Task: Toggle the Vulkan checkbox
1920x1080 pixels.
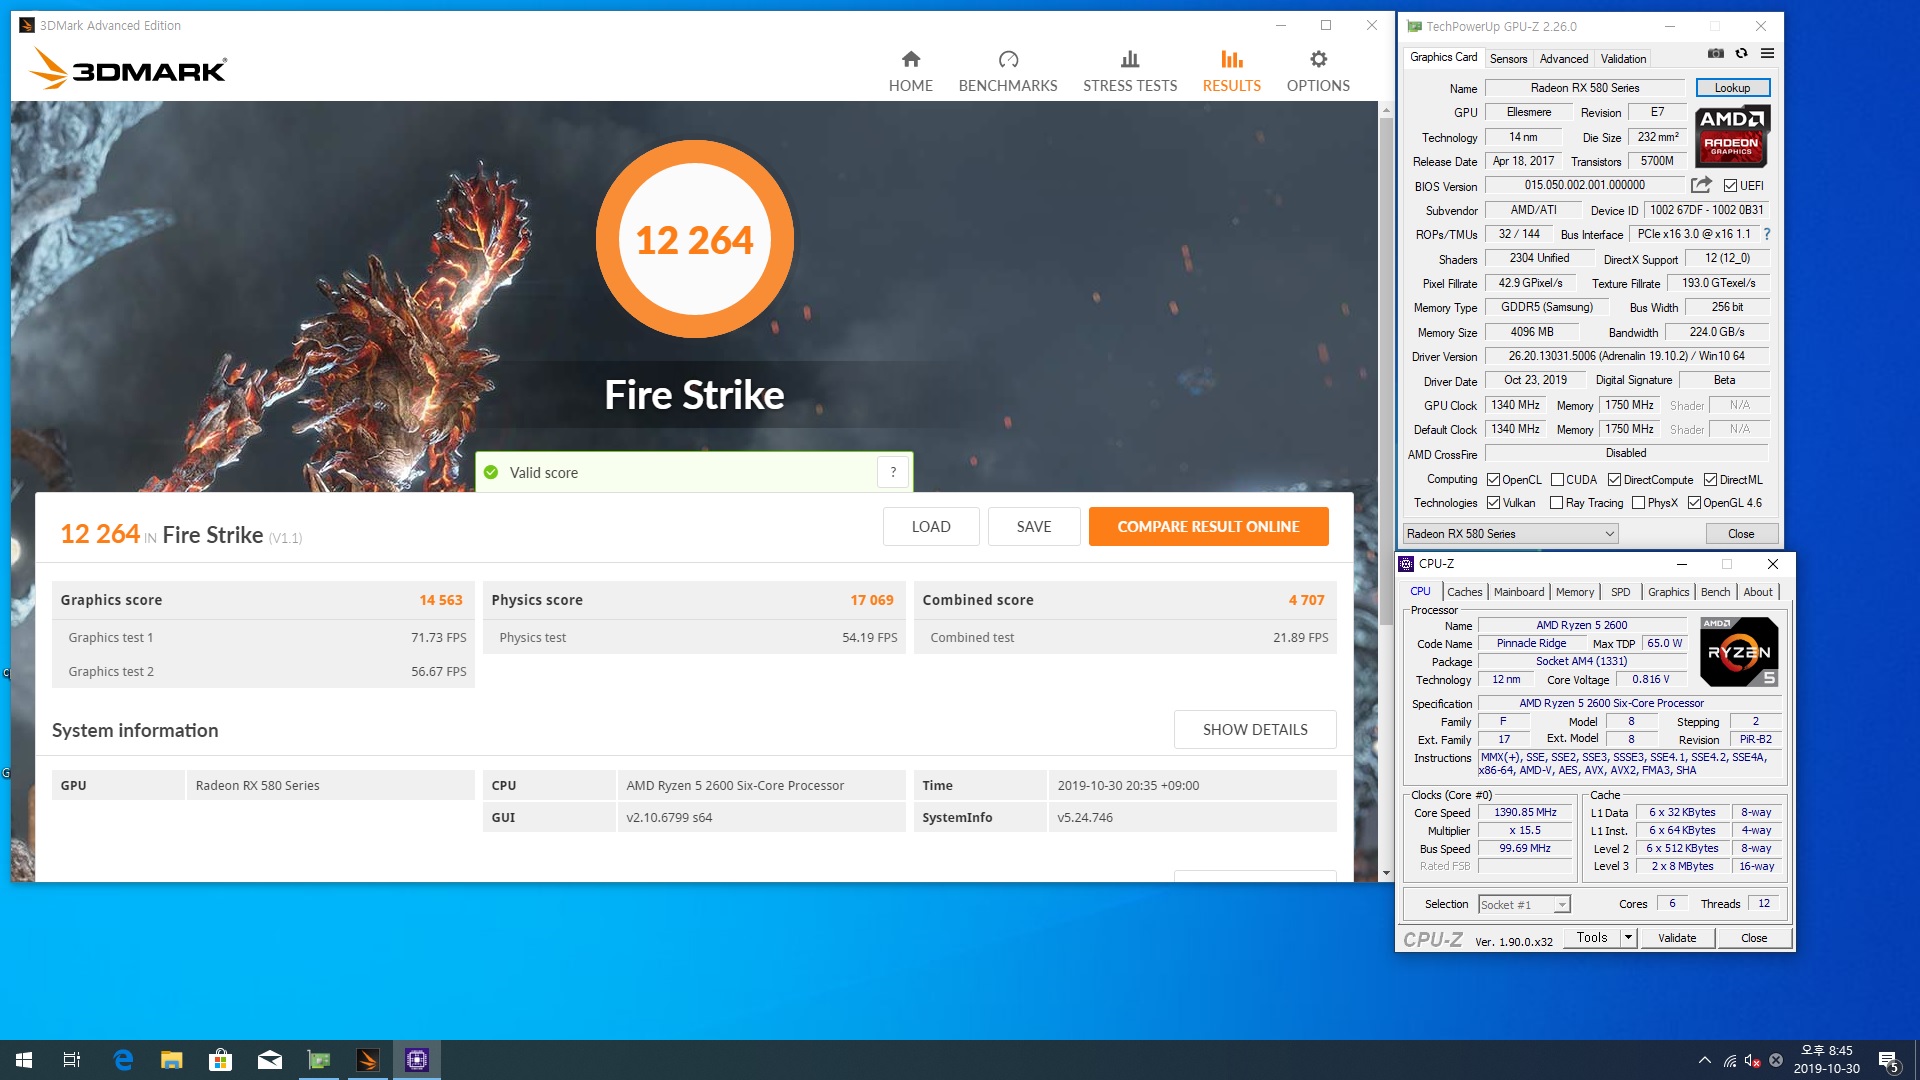Action: pyautogui.click(x=1493, y=503)
